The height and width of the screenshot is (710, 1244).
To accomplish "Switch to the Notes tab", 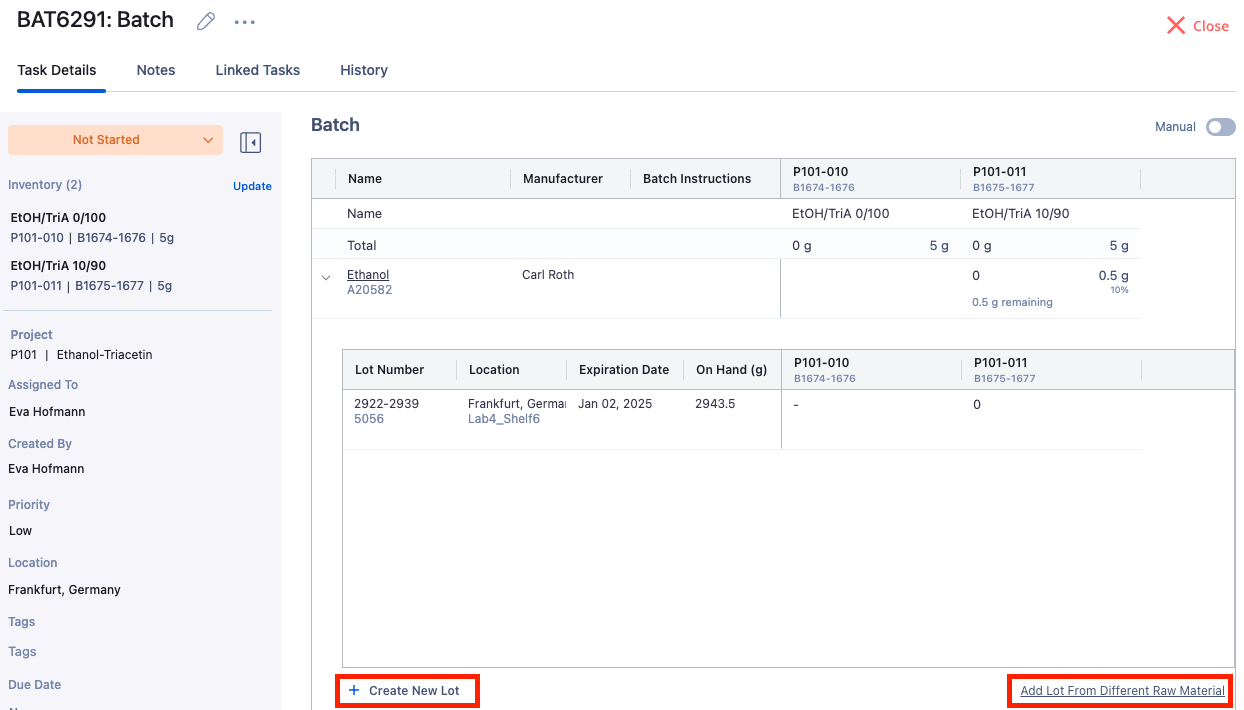I will click(156, 70).
